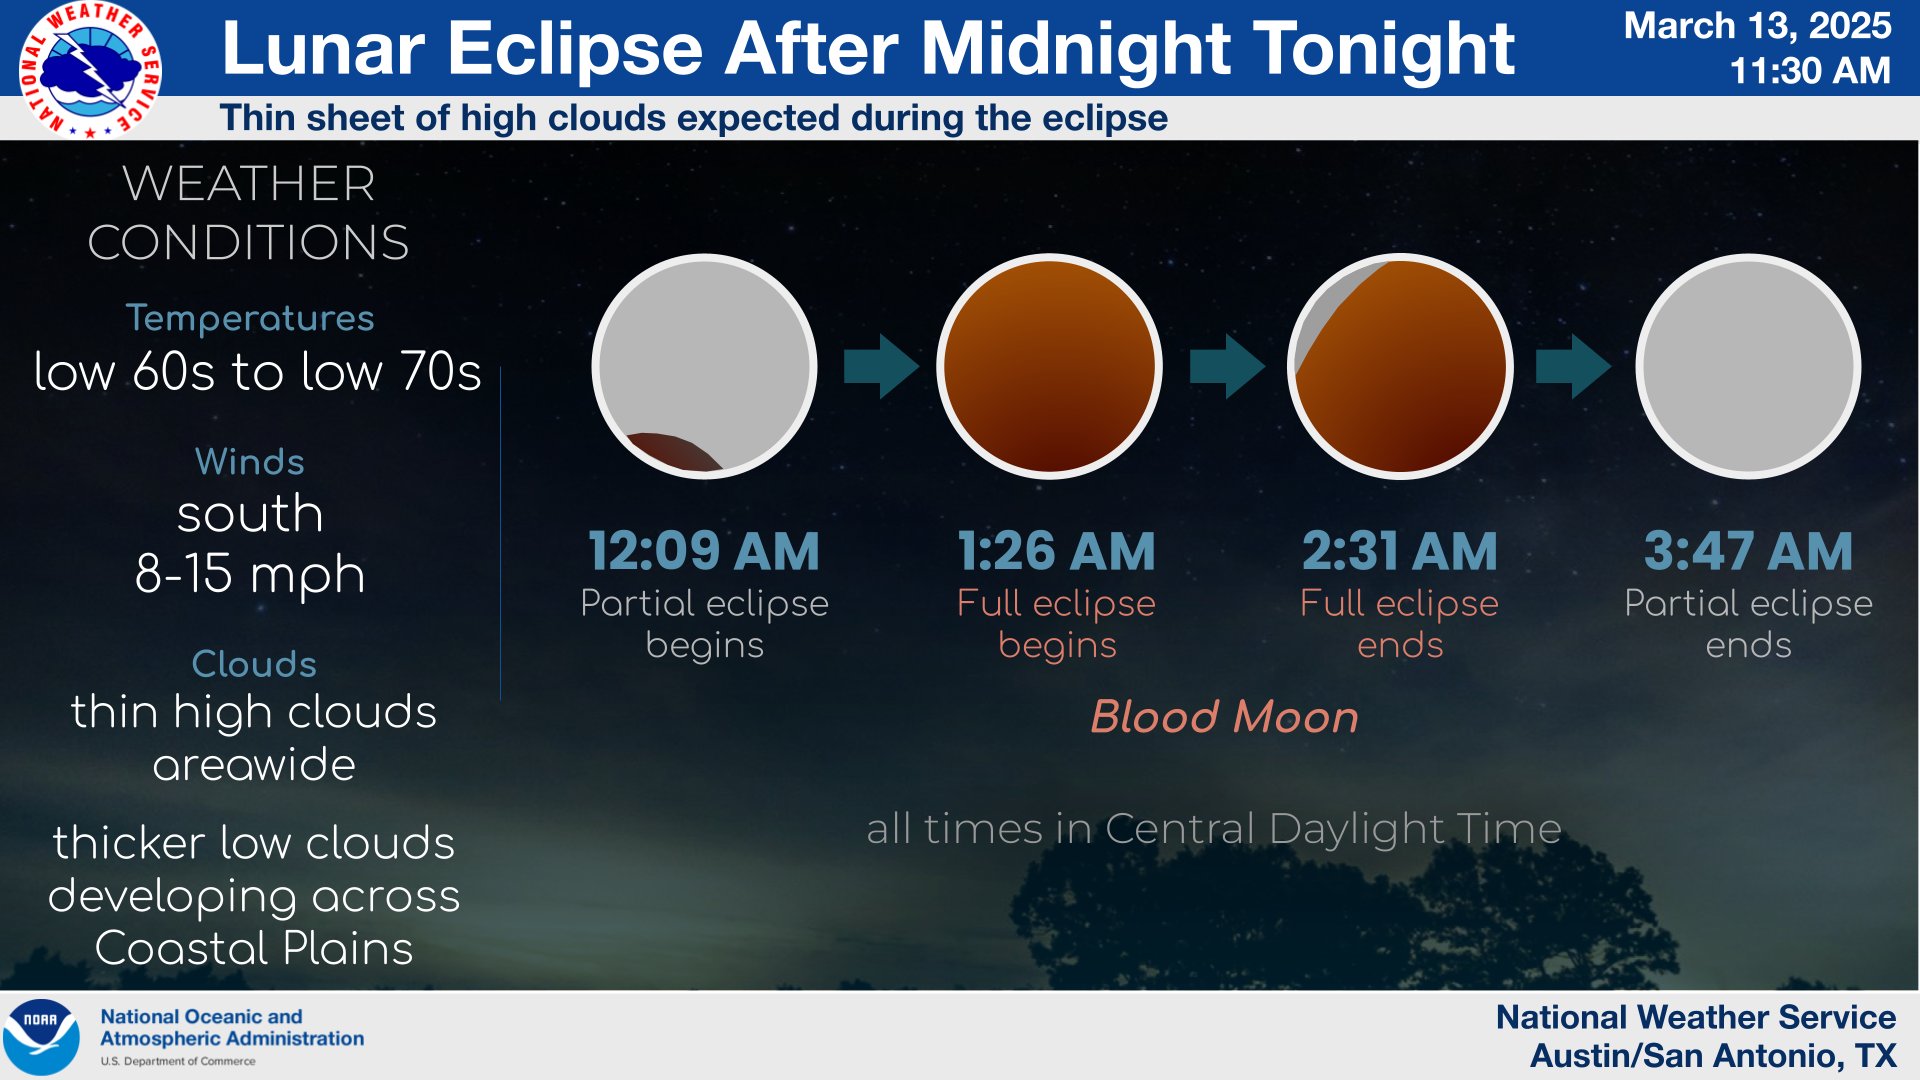Click the "all times in Central Daylight Time" note
This screenshot has height=1080, width=1920.
pos(1213,829)
